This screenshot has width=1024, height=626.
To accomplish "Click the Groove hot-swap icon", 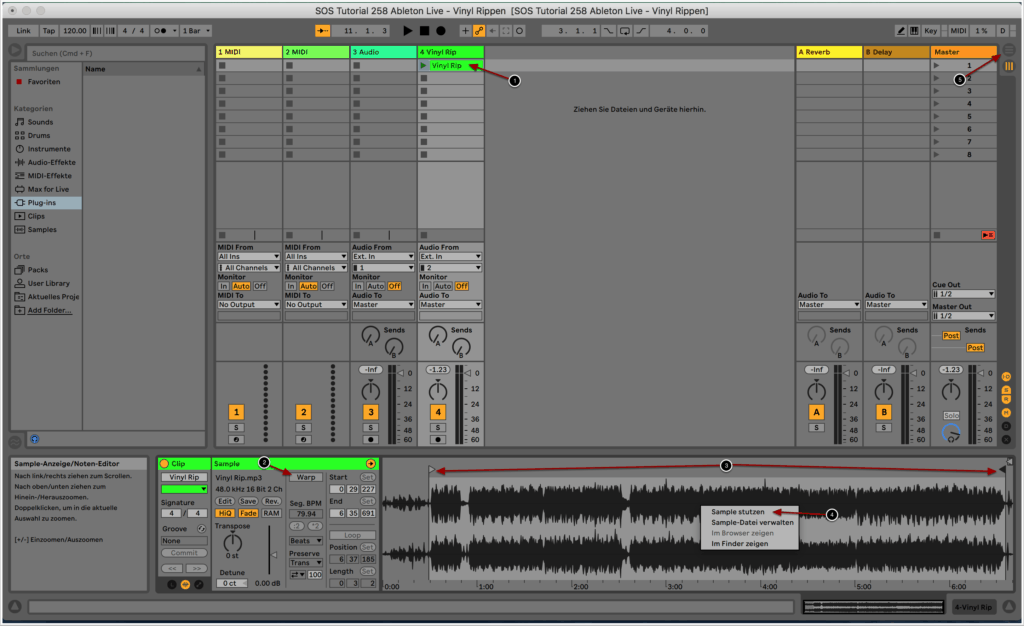I will click(201, 527).
